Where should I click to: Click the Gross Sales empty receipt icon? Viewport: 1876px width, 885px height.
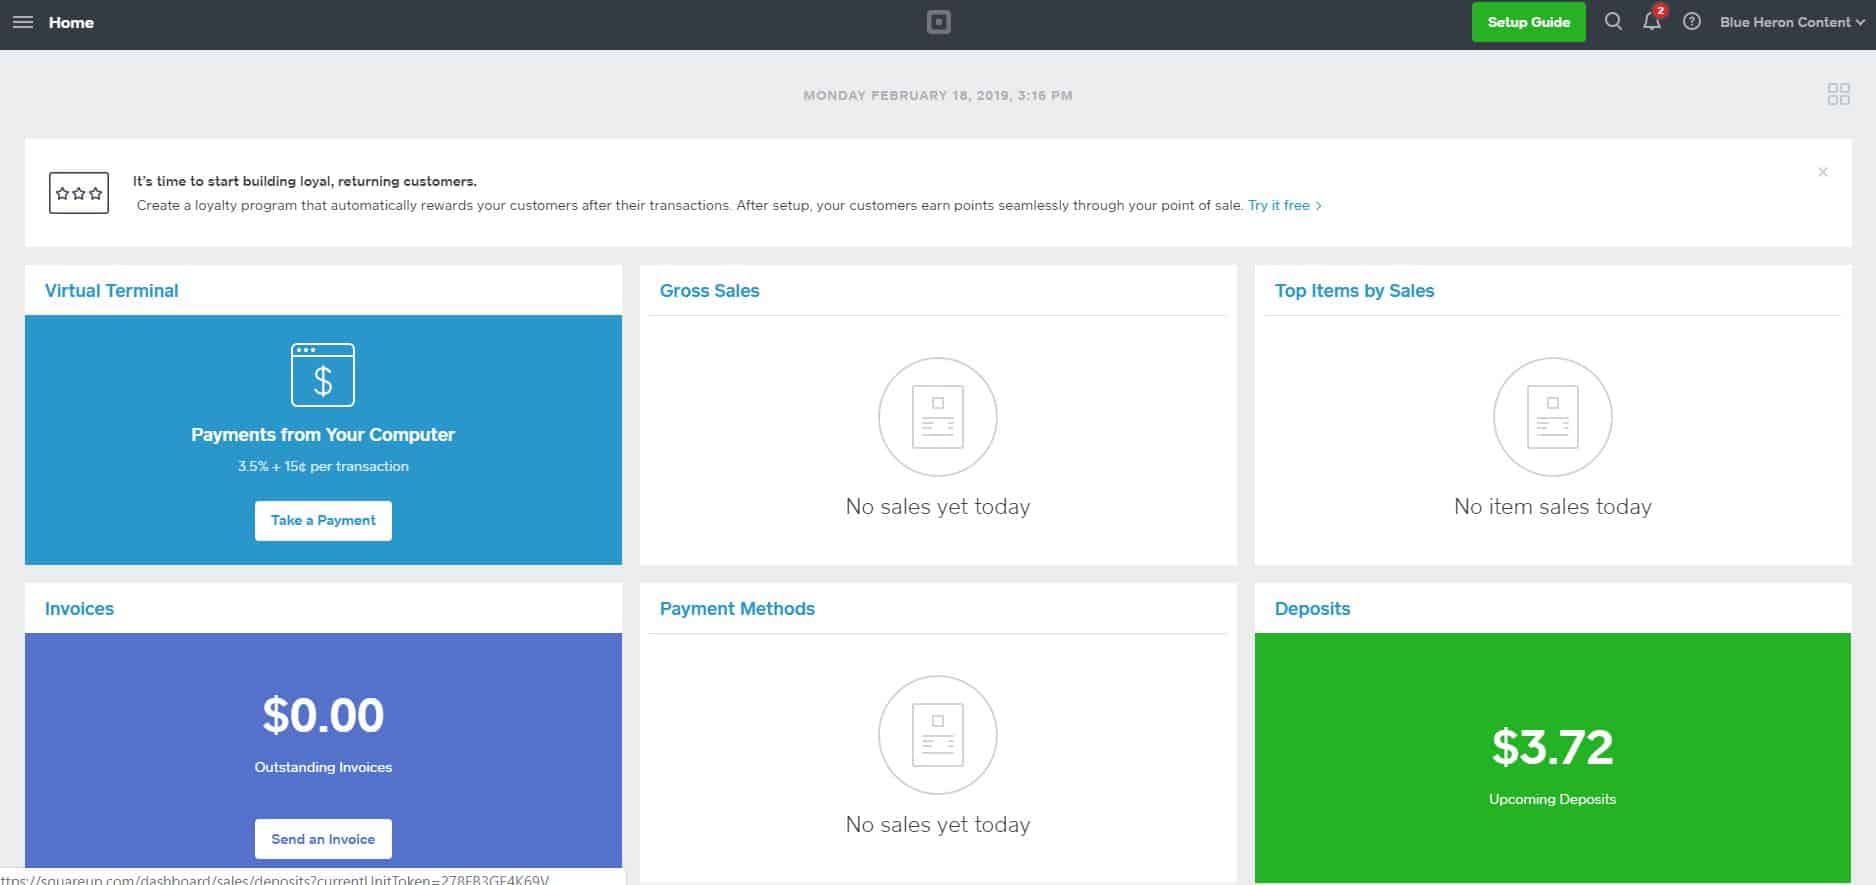[x=938, y=417]
